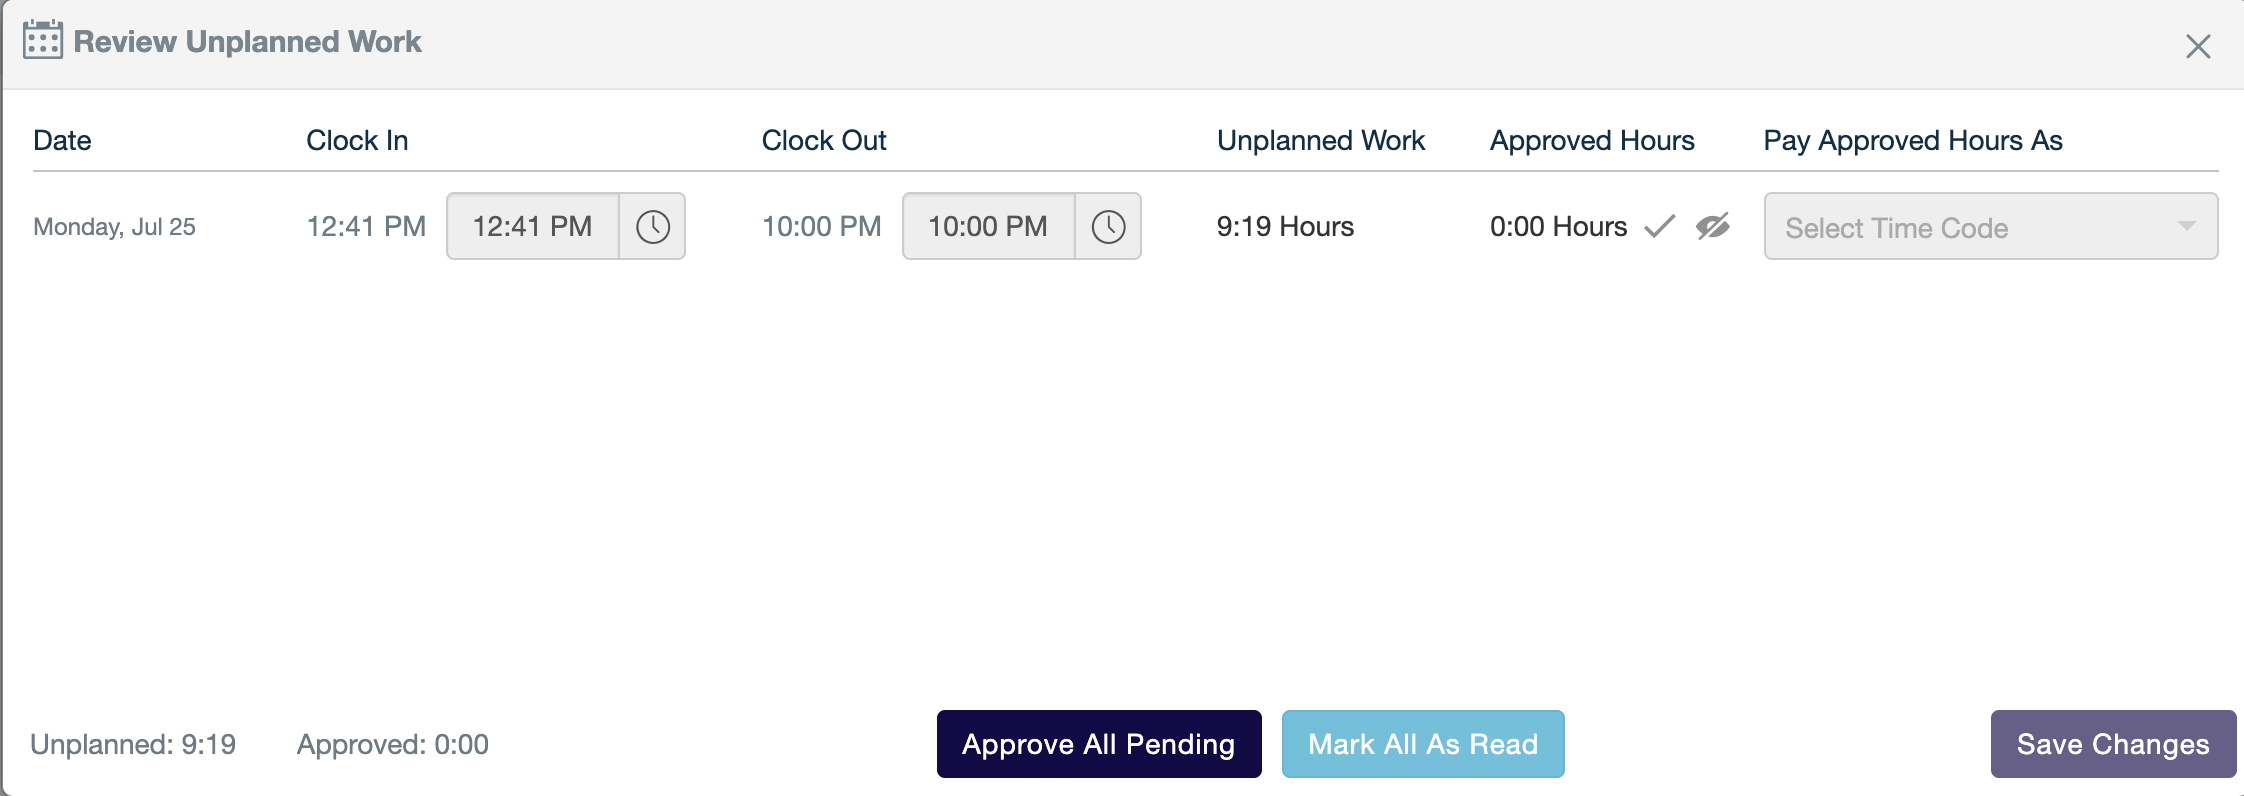Viewport: 2244px width, 796px height.
Task: Click the calendar icon beside Review Unplanned Work
Action: tap(41, 41)
